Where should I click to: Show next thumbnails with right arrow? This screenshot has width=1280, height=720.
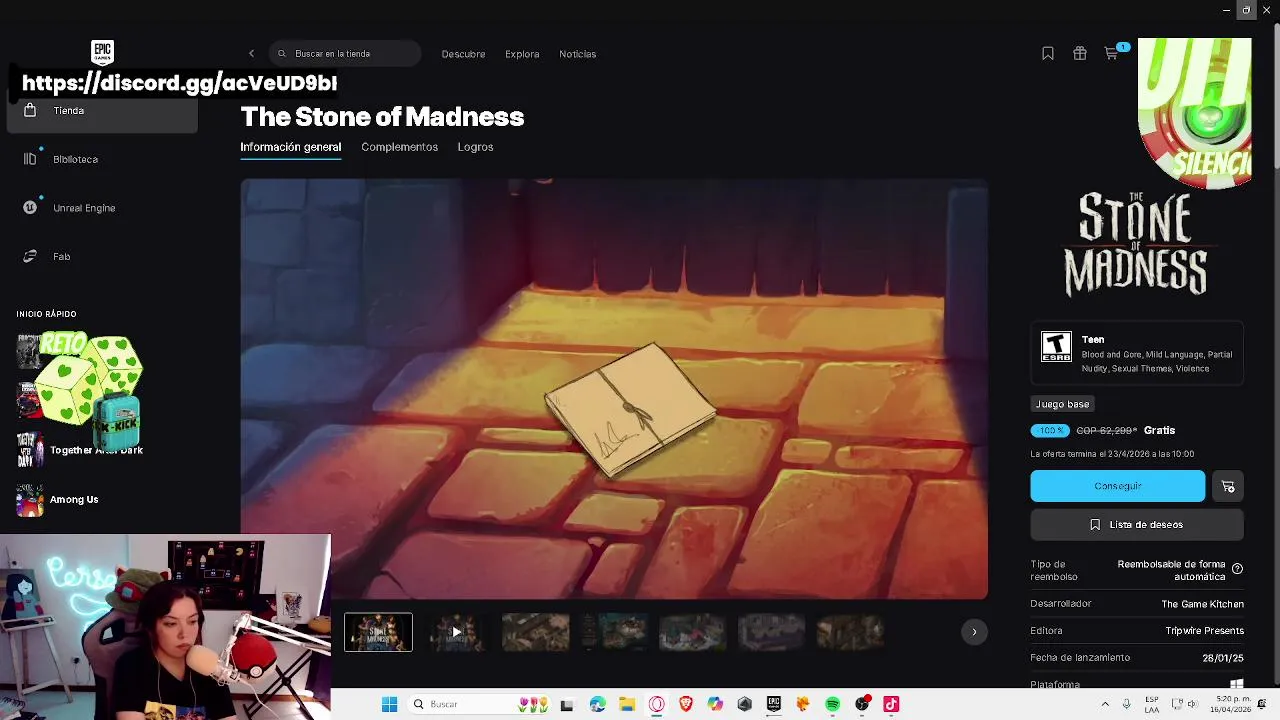pos(974,632)
